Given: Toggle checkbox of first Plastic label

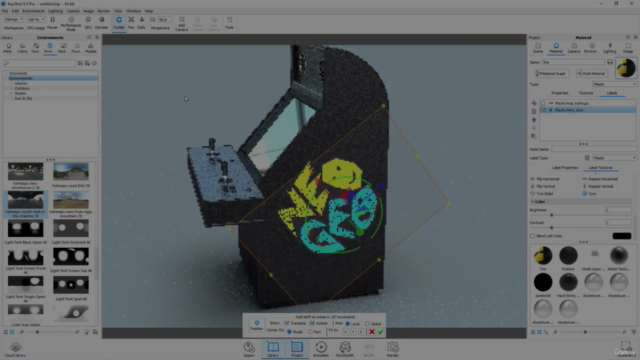Looking at the screenshot, I should (x=543, y=103).
